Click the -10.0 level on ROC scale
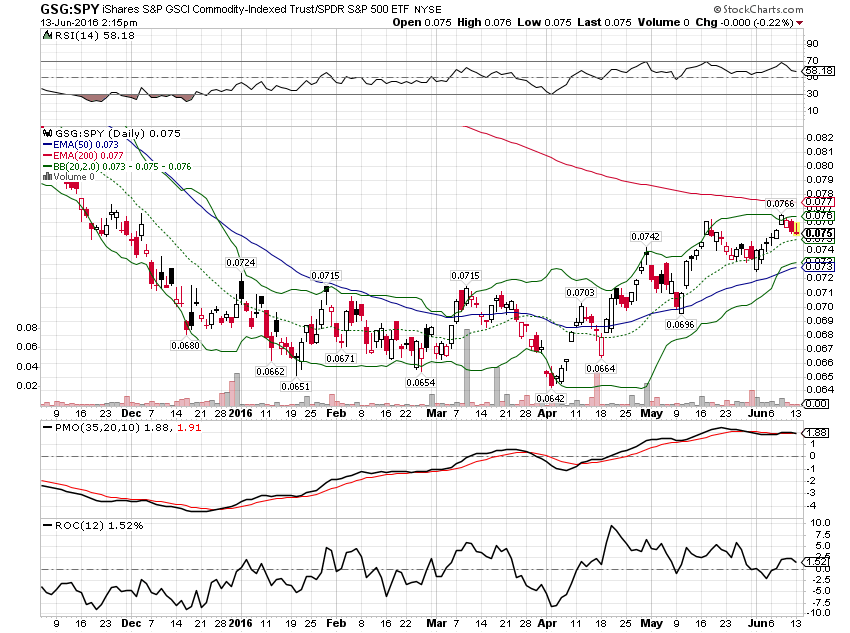This screenshot has height=633, width=850. tap(820, 613)
